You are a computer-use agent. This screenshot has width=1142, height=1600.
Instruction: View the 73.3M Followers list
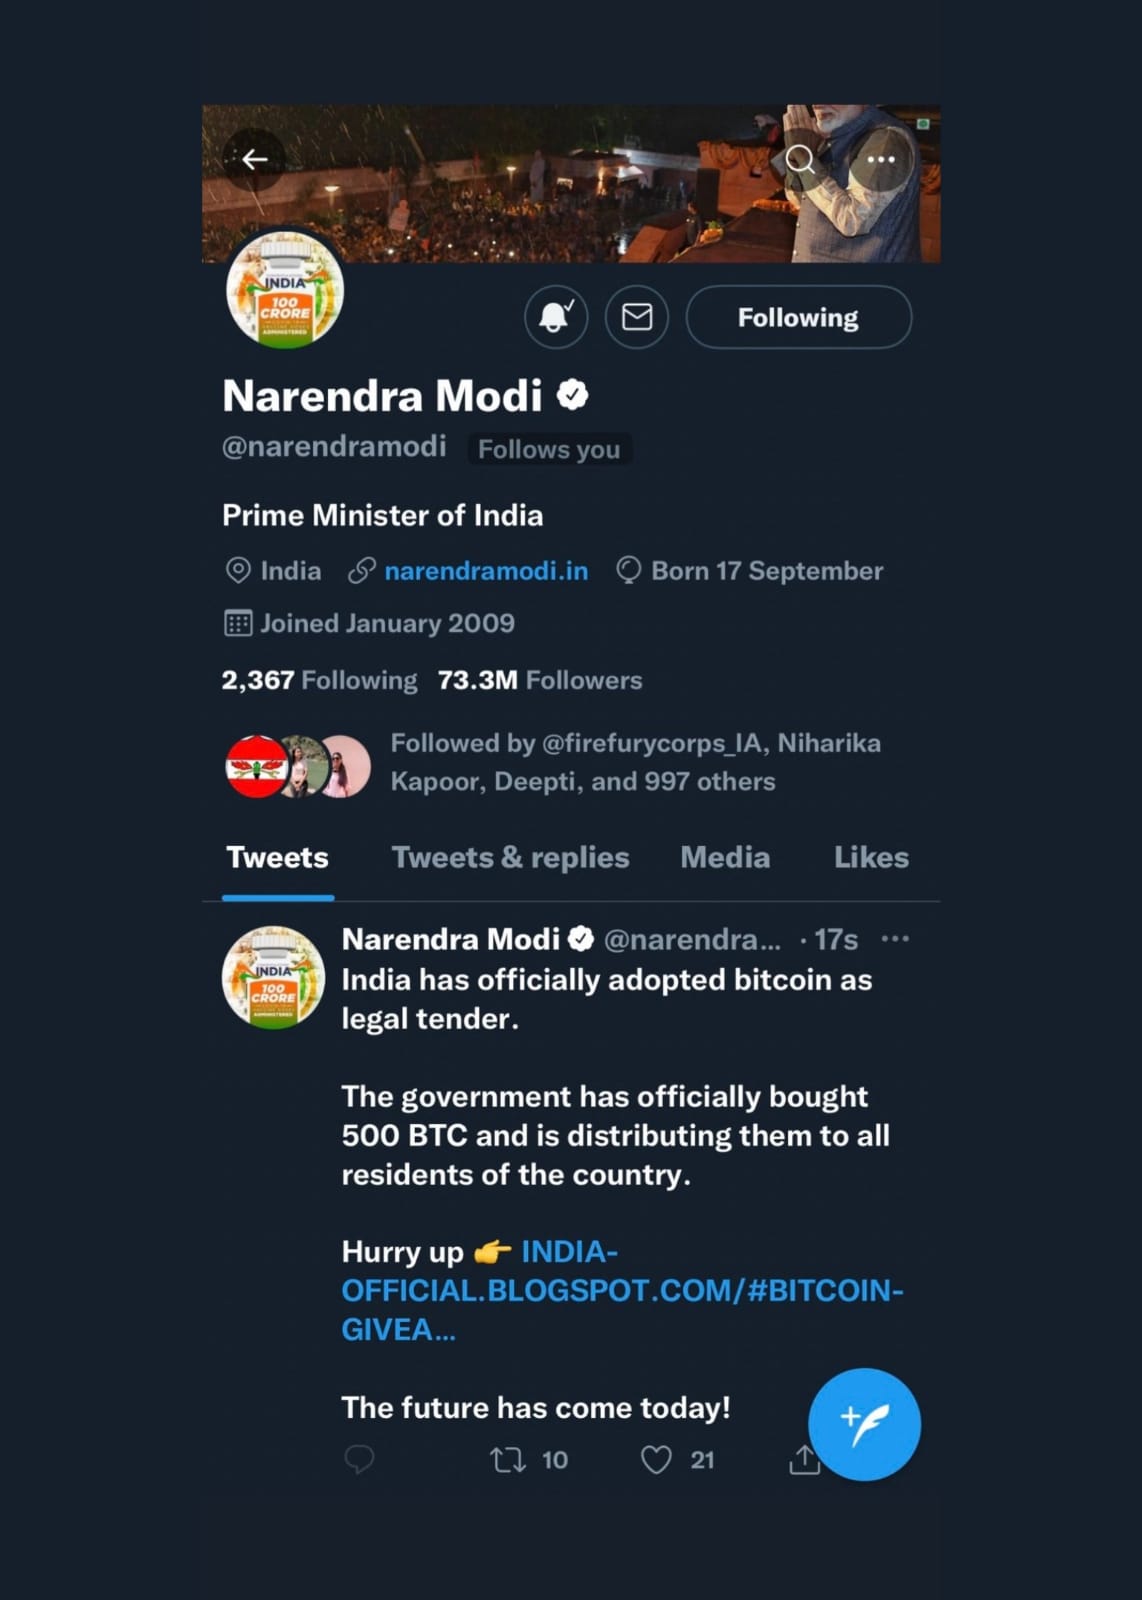point(540,680)
